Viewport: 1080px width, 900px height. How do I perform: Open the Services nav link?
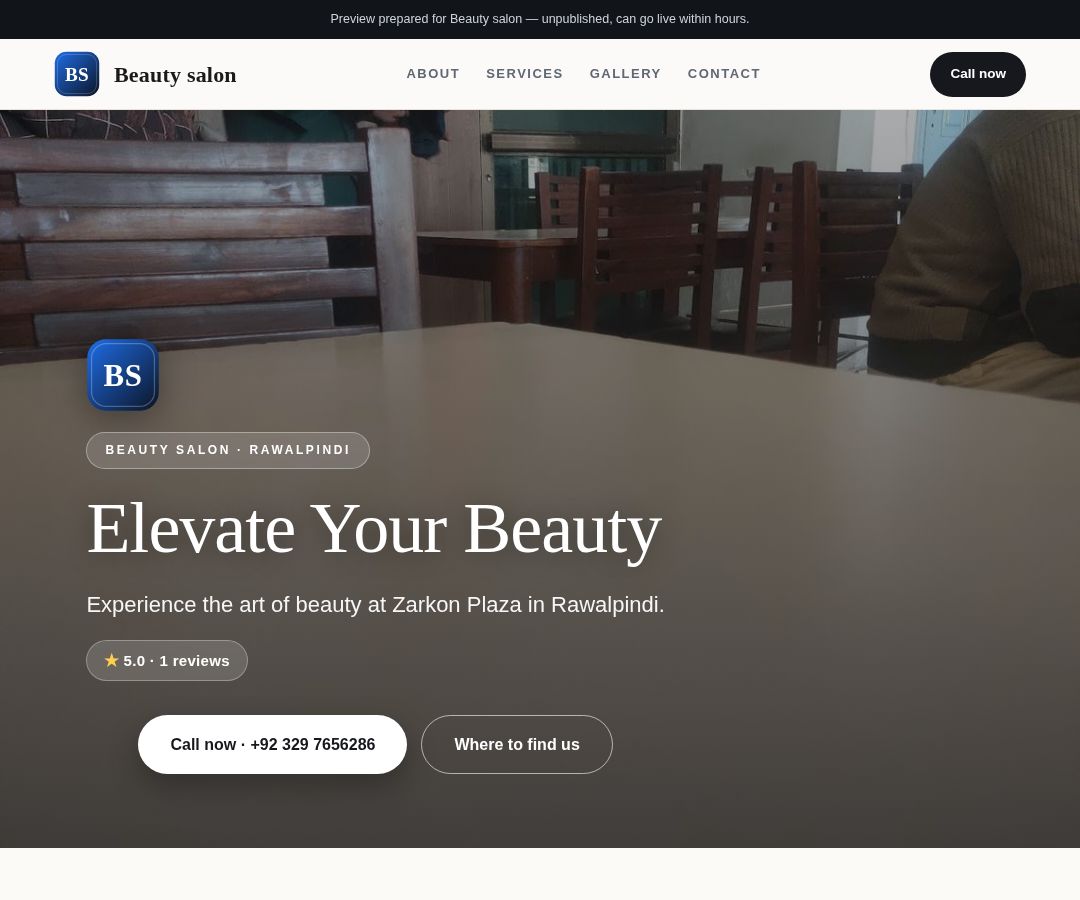(524, 74)
